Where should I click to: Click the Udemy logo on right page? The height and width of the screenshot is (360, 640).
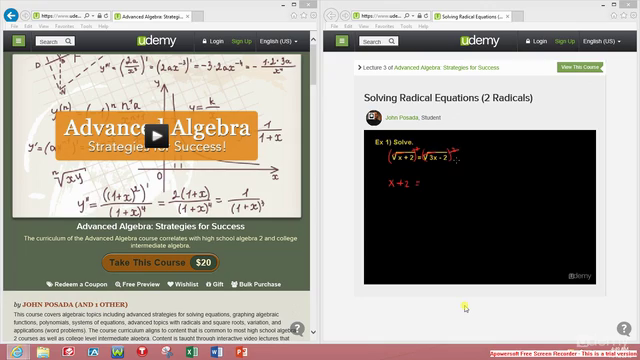[480, 41]
